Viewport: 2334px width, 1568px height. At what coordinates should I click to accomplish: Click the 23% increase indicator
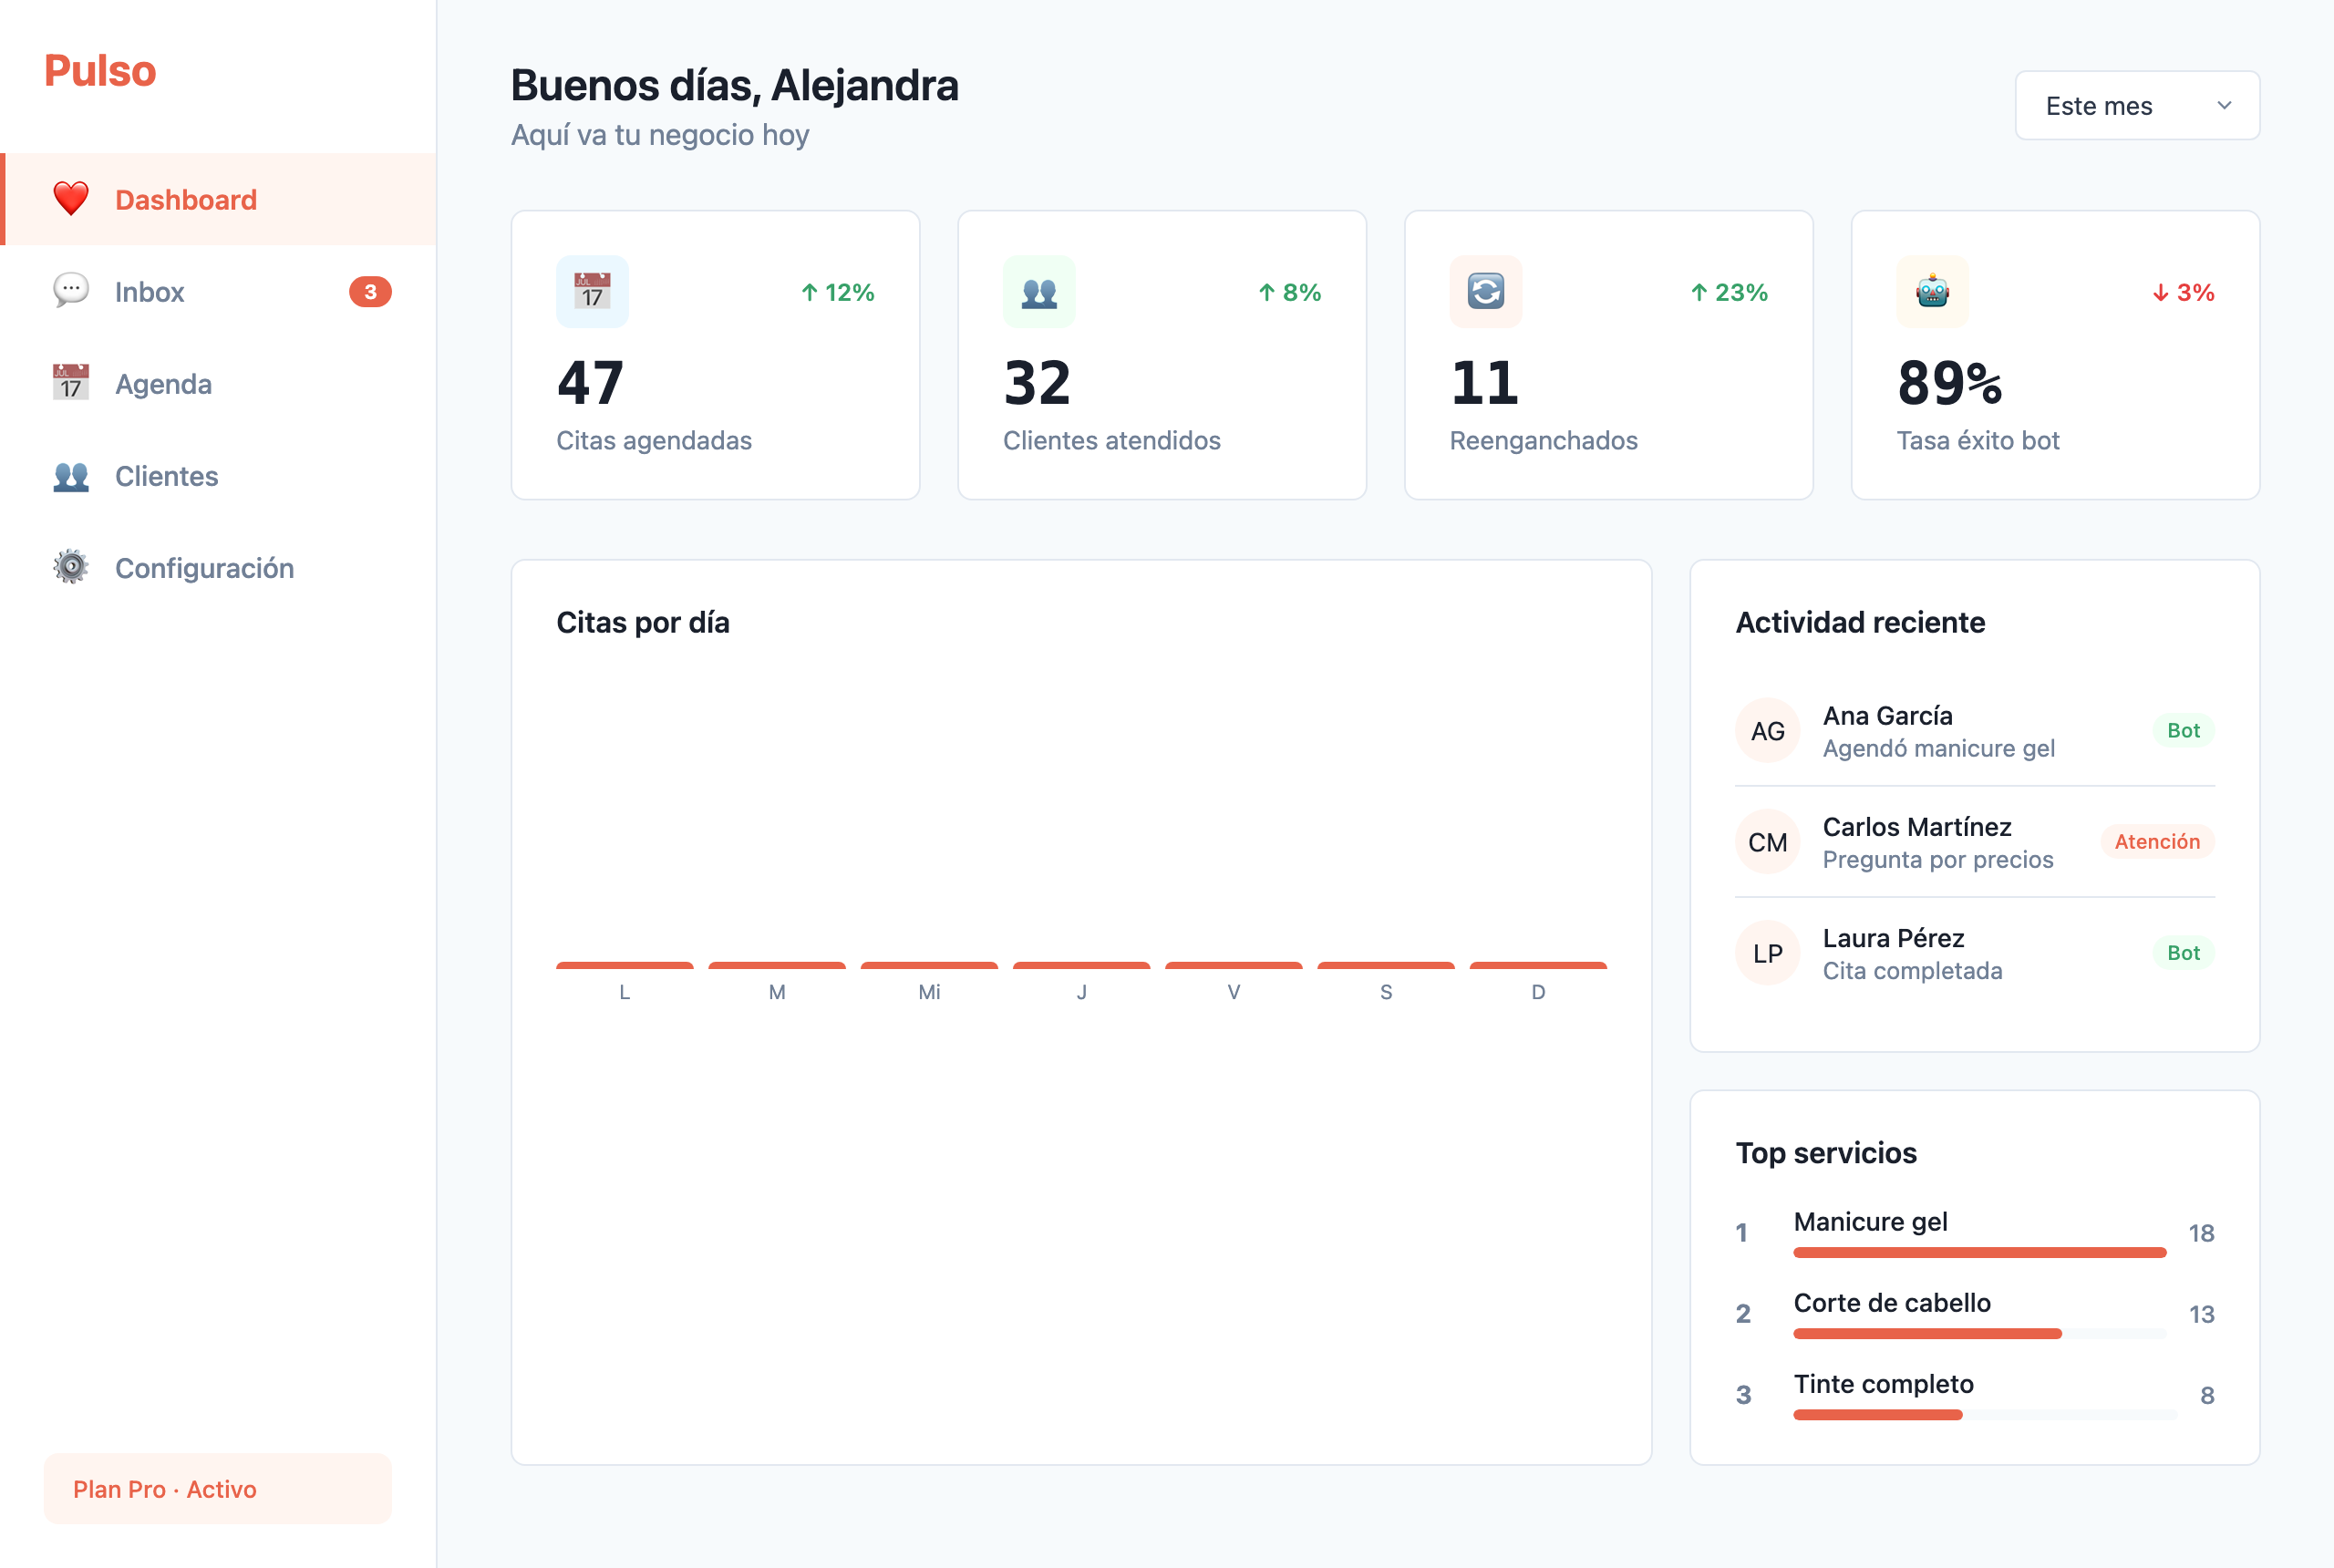[1729, 292]
